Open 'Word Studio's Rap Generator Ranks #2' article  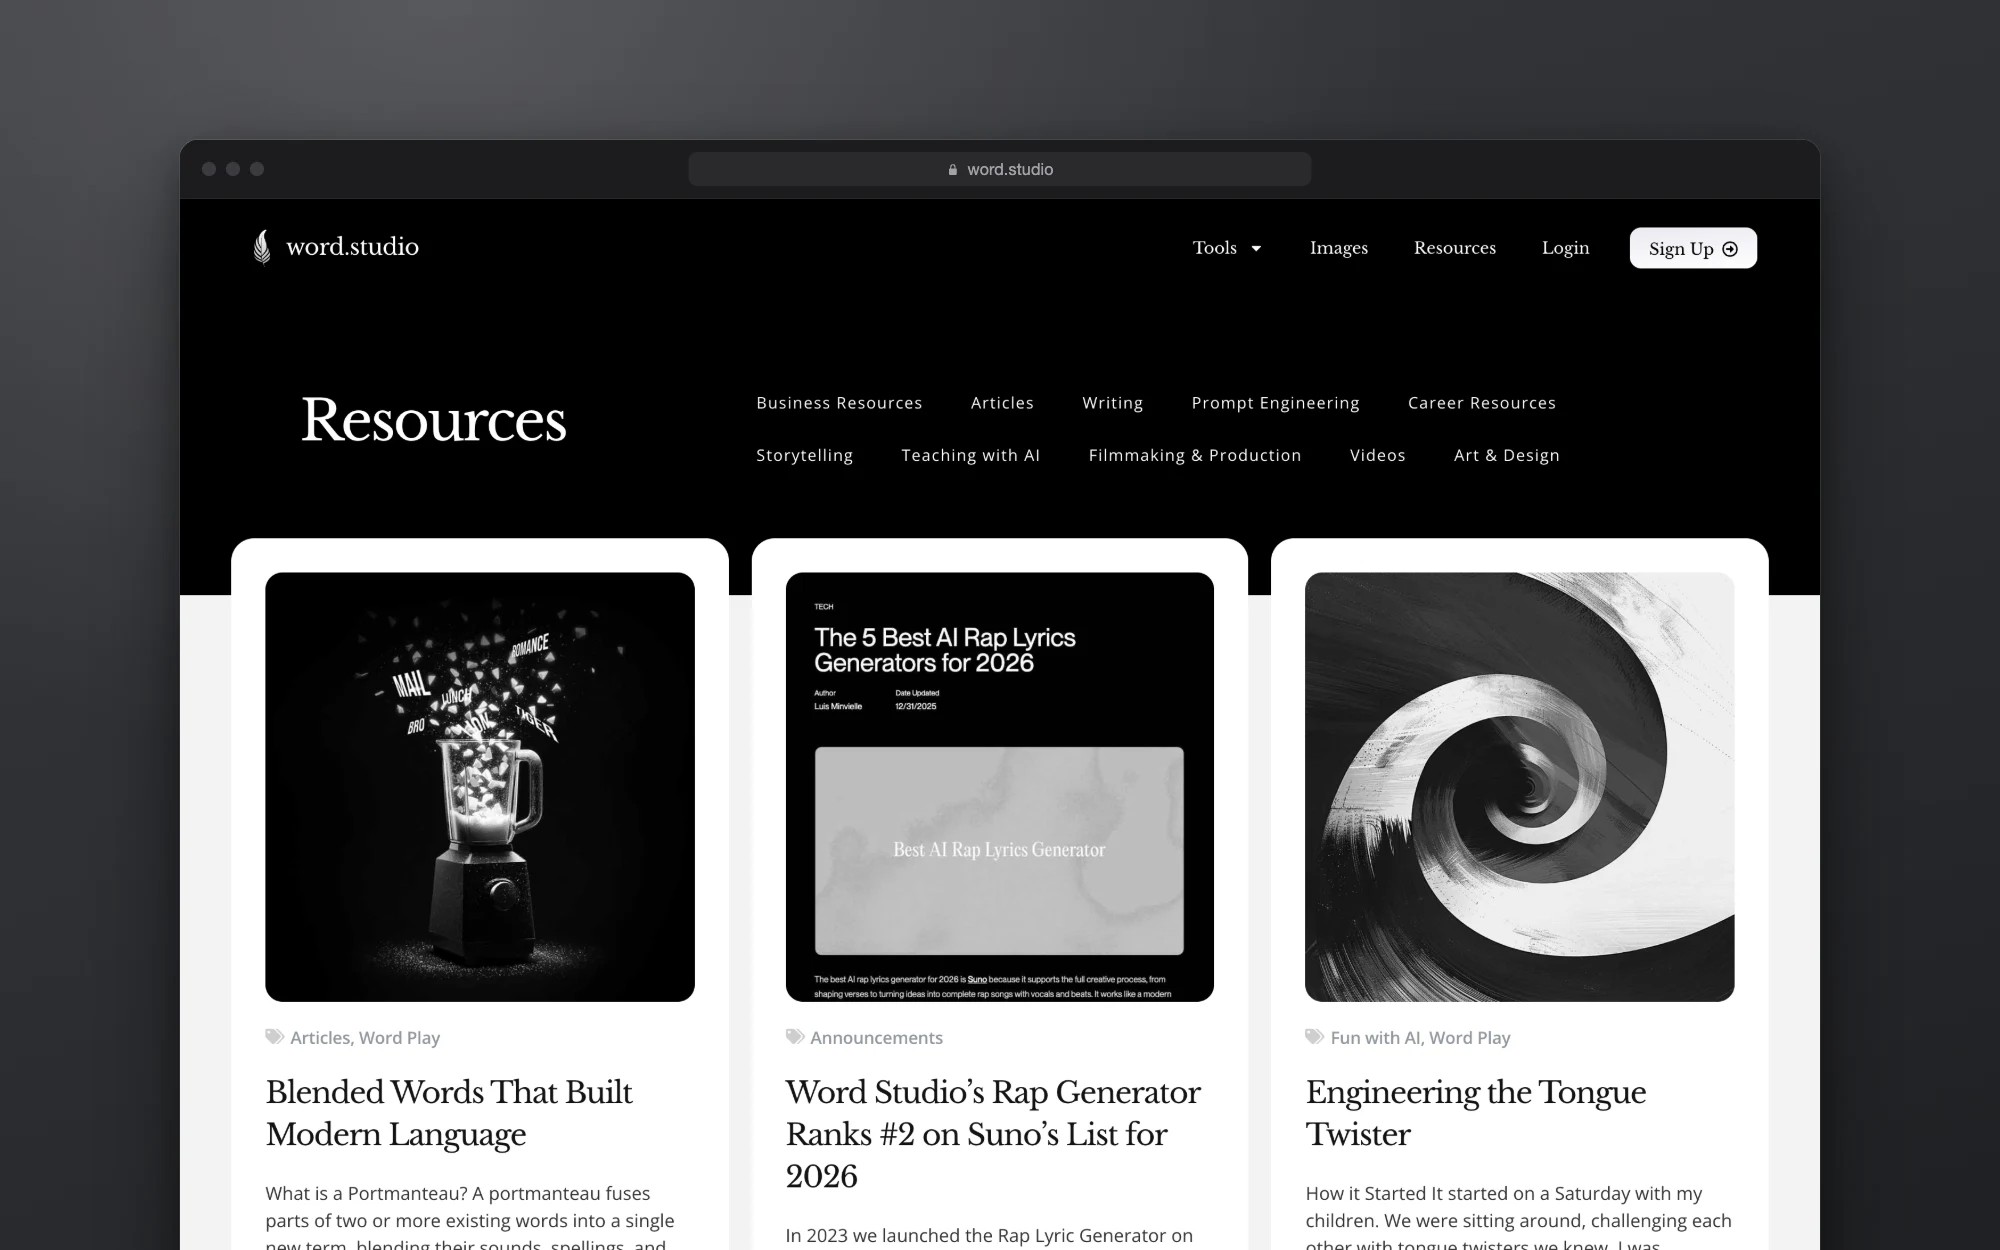[x=993, y=1134]
